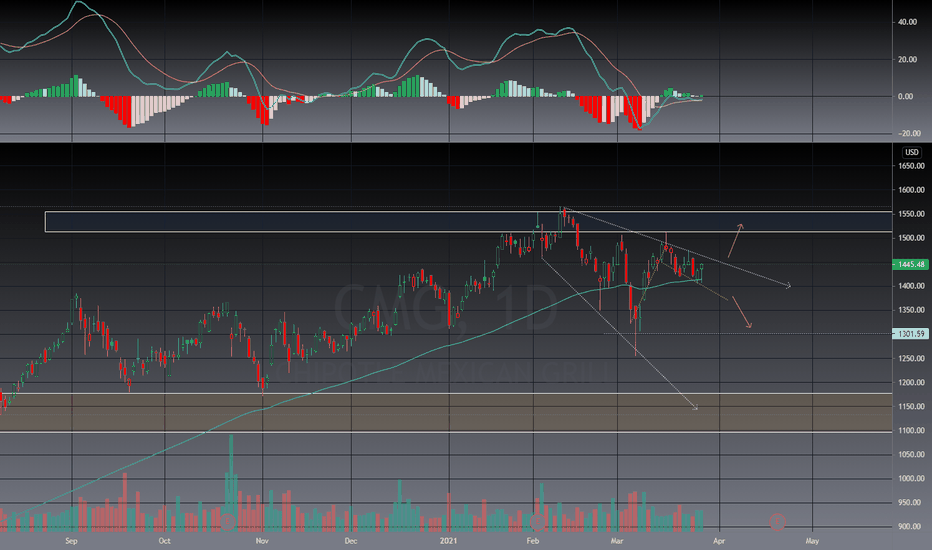Viewport: 932px width, 550px height.
Task: Click the 1150.00 price axis label
Action: click(x=911, y=406)
